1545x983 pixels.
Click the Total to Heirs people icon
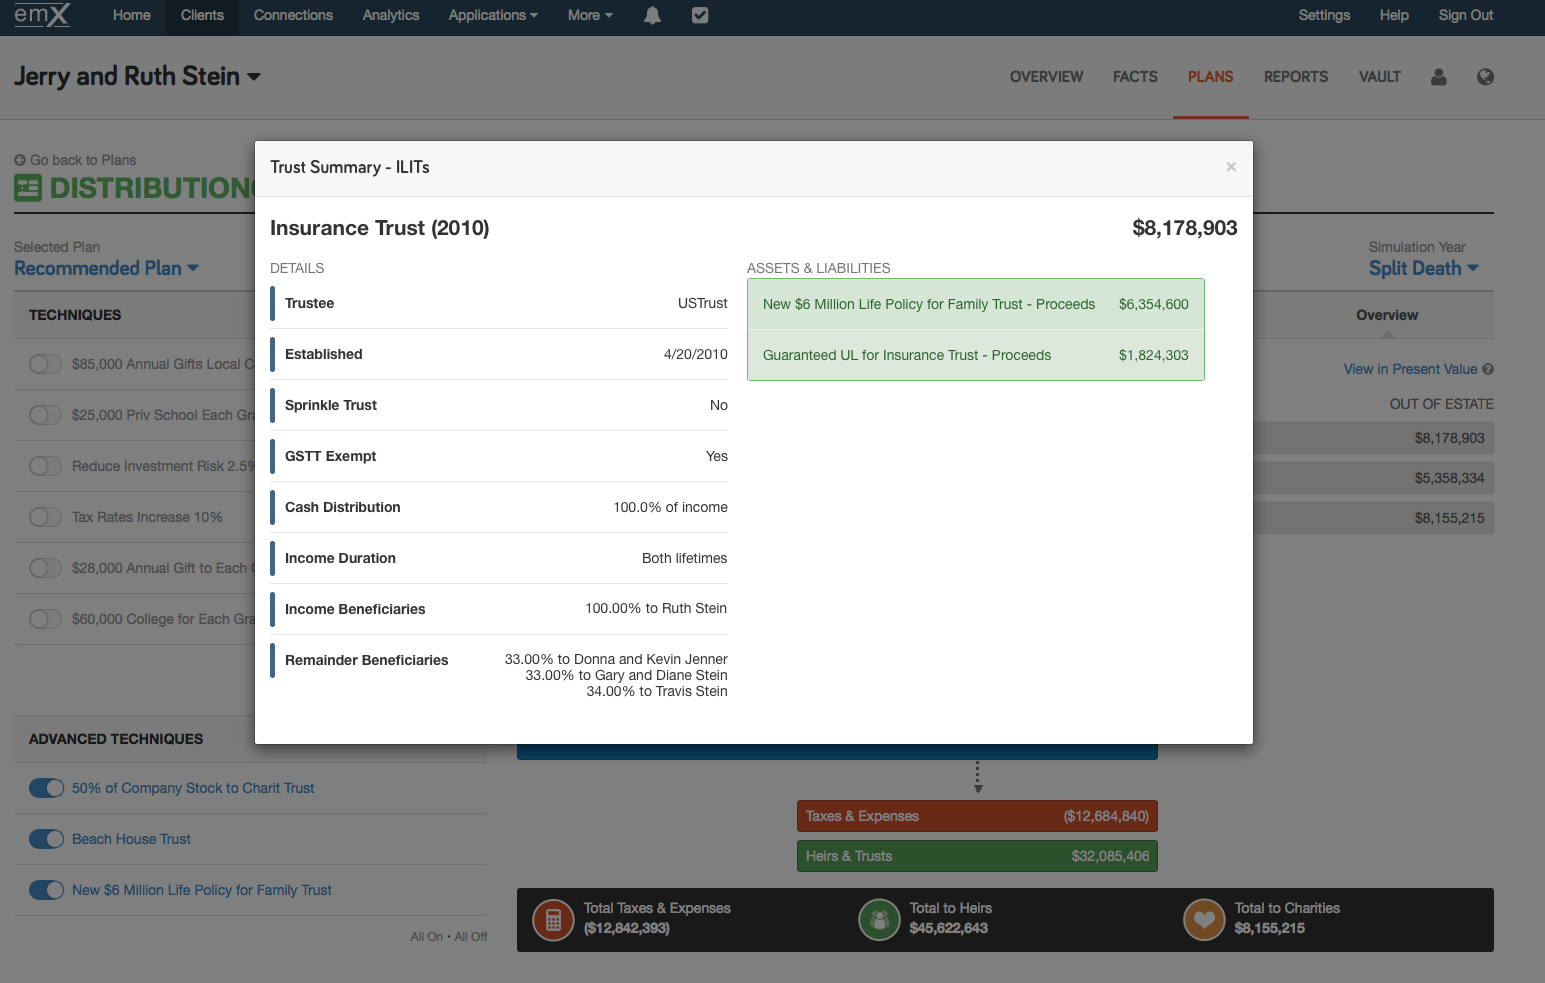pos(879,920)
